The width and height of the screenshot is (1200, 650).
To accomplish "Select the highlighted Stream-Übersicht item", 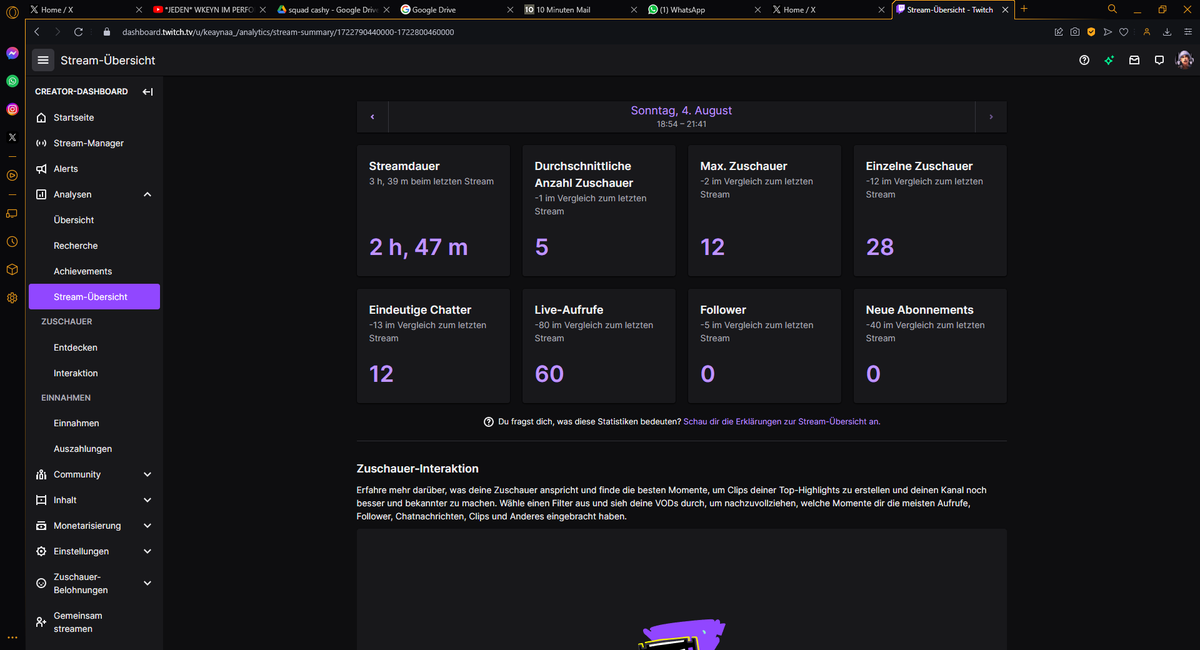I will pos(94,297).
